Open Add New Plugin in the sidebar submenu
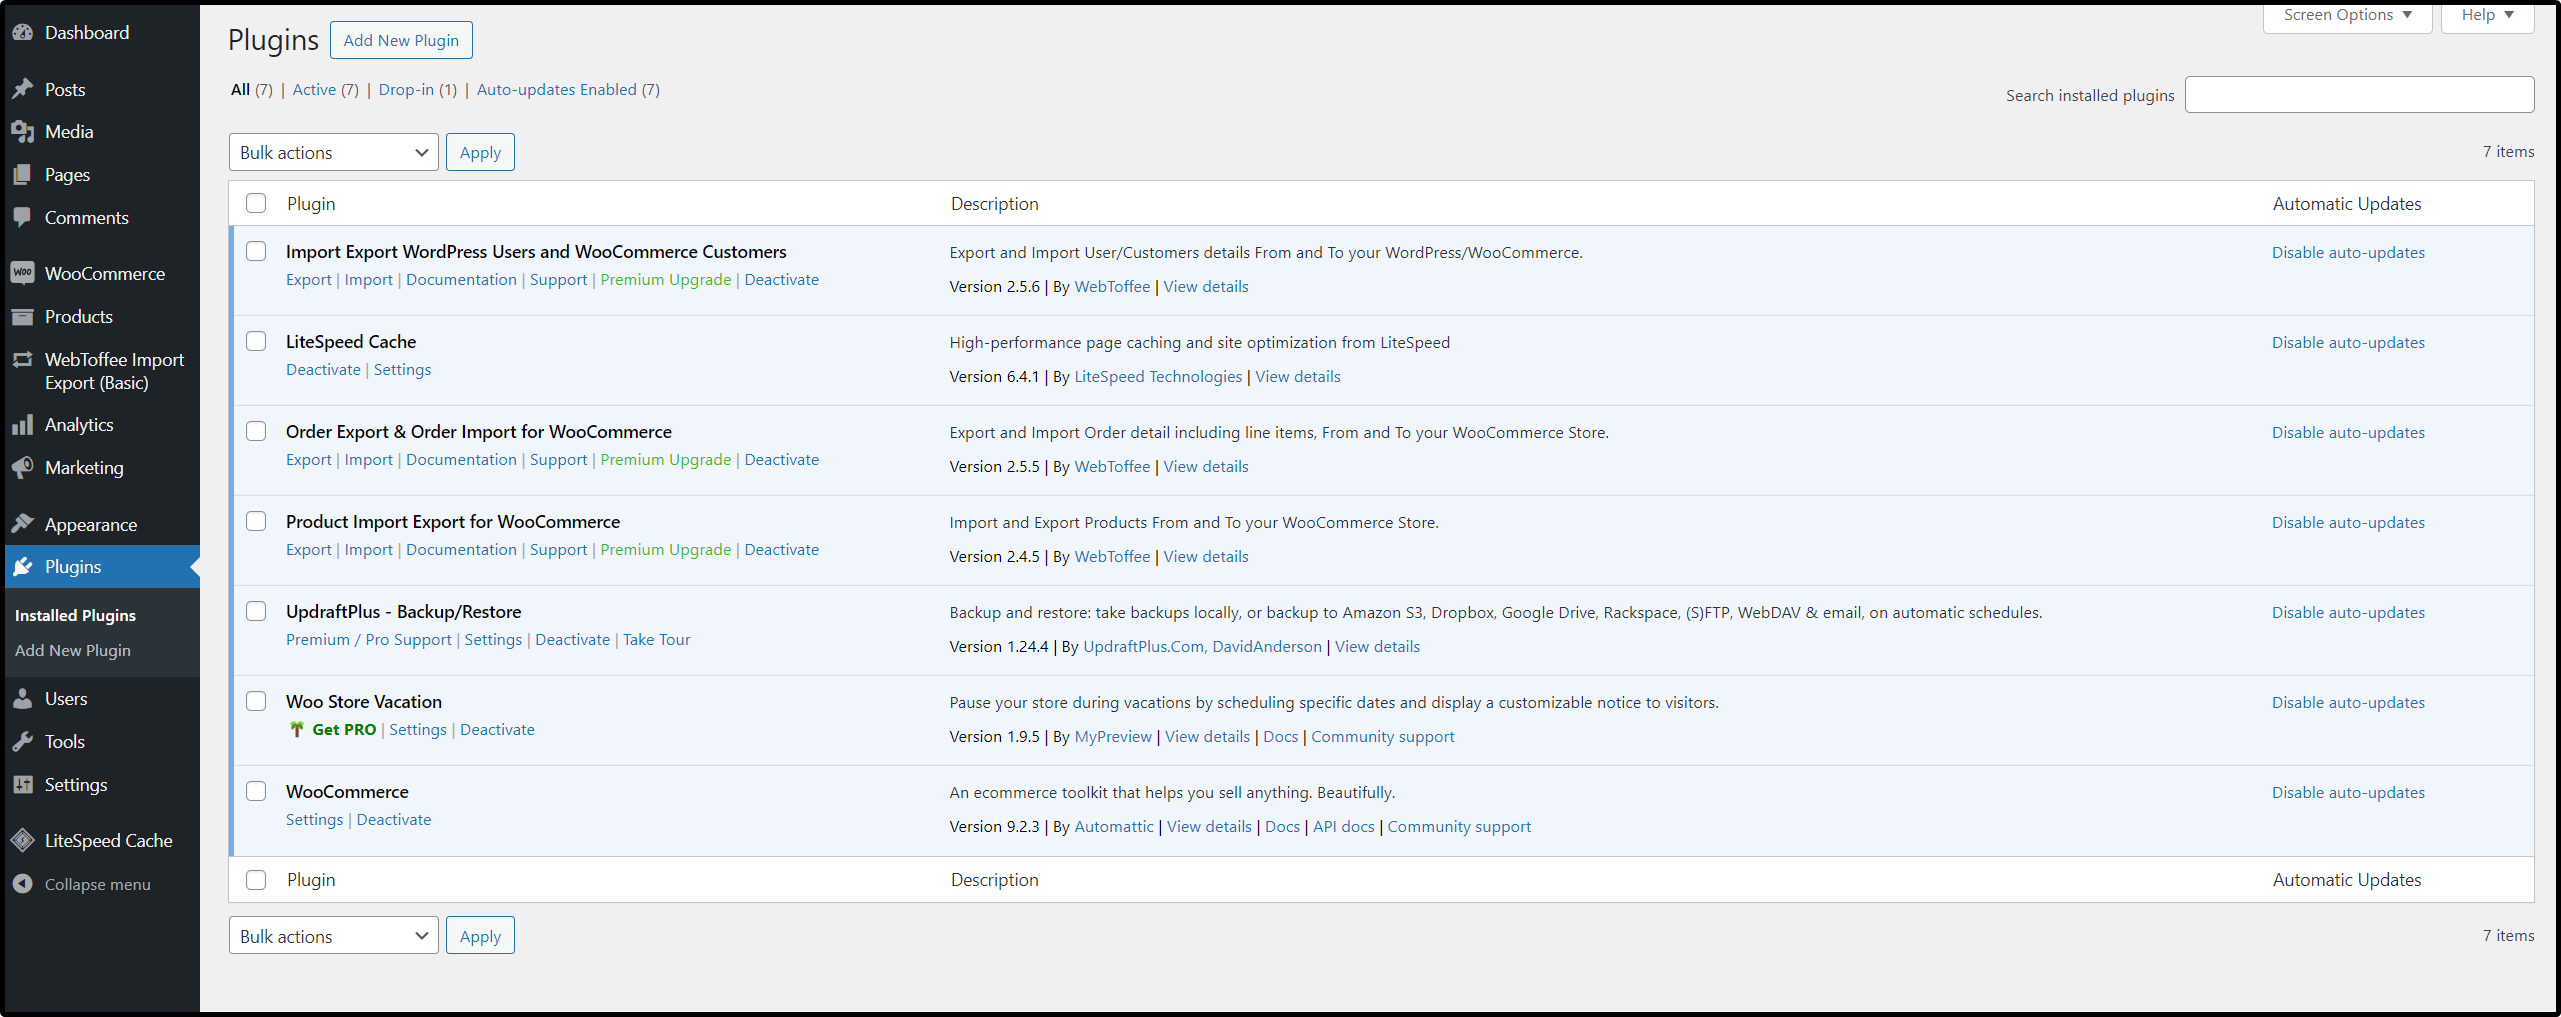2561x1017 pixels. [x=73, y=651]
